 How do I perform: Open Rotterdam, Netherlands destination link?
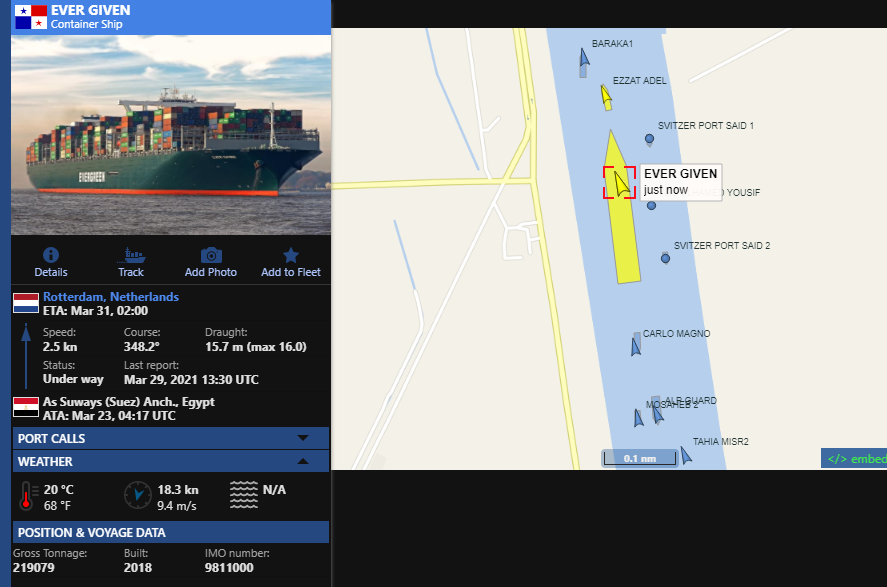(x=111, y=297)
